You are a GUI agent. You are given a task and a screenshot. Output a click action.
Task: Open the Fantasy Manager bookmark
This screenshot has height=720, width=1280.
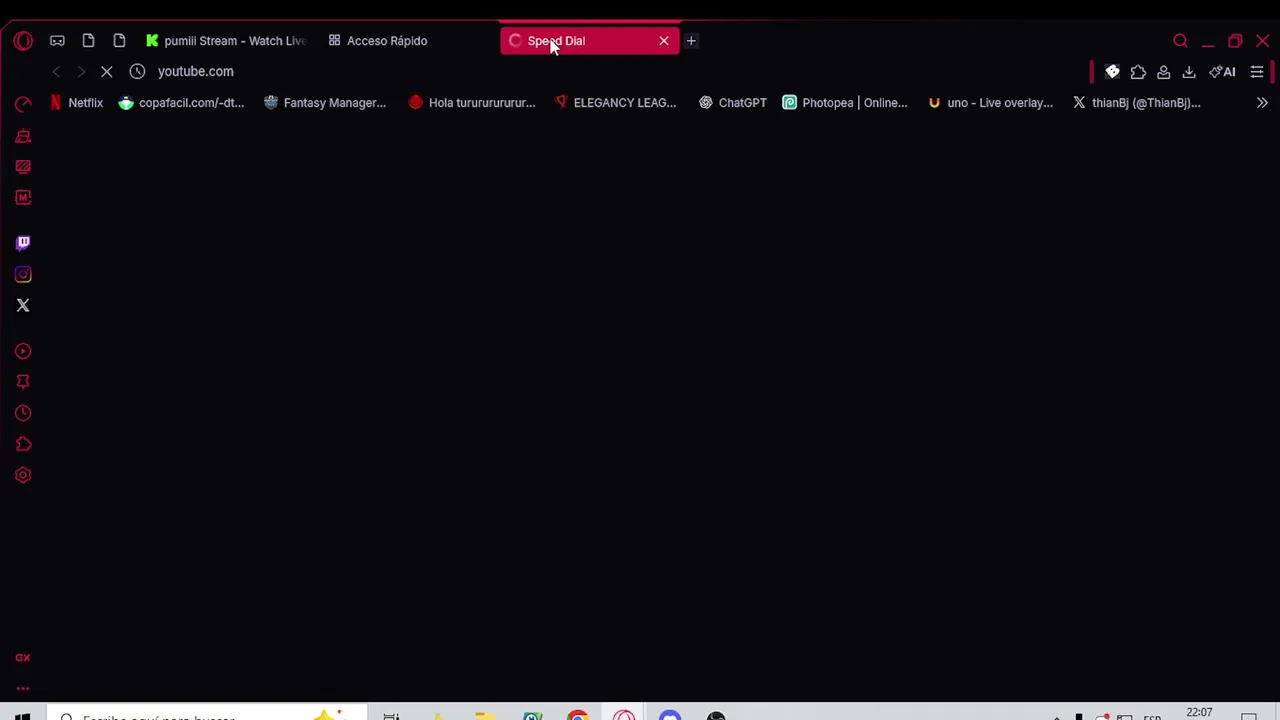click(325, 103)
